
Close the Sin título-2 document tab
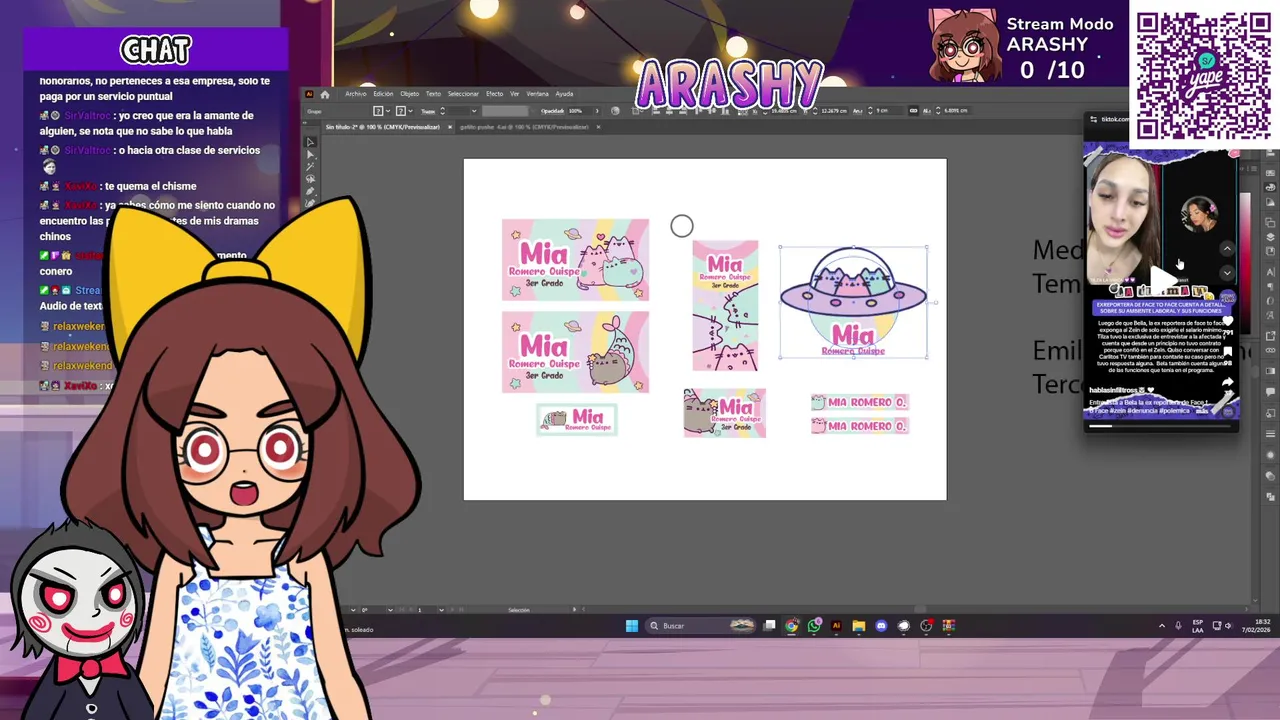[x=450, y=127]
